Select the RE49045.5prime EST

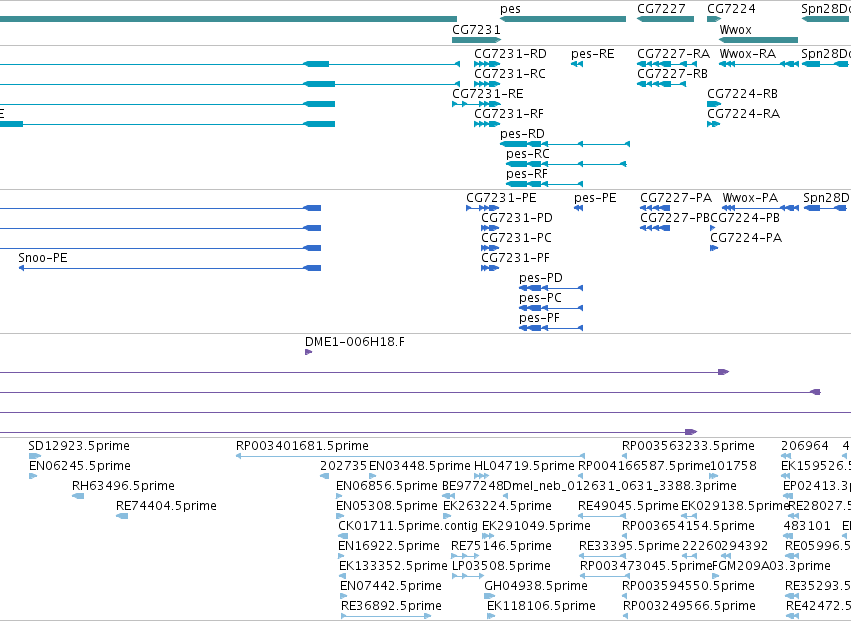[602, 516]
